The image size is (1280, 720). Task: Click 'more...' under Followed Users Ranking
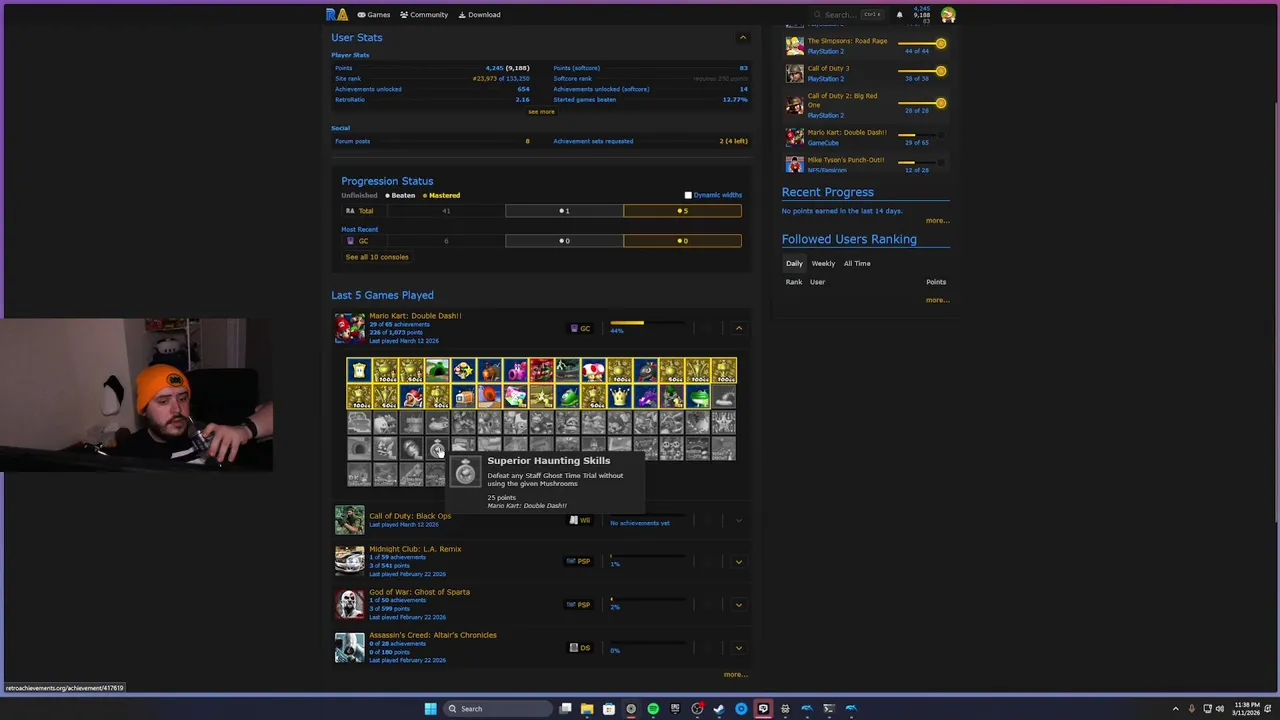click(937, 300)
